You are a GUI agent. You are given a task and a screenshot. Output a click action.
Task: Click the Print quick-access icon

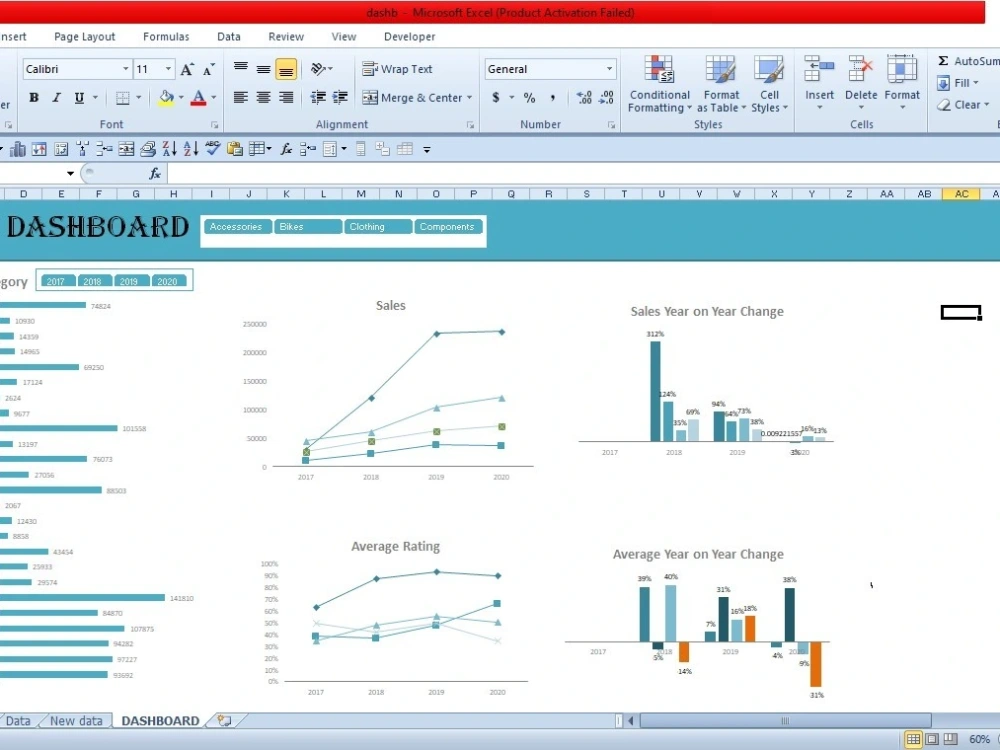(x=148, y=149)
